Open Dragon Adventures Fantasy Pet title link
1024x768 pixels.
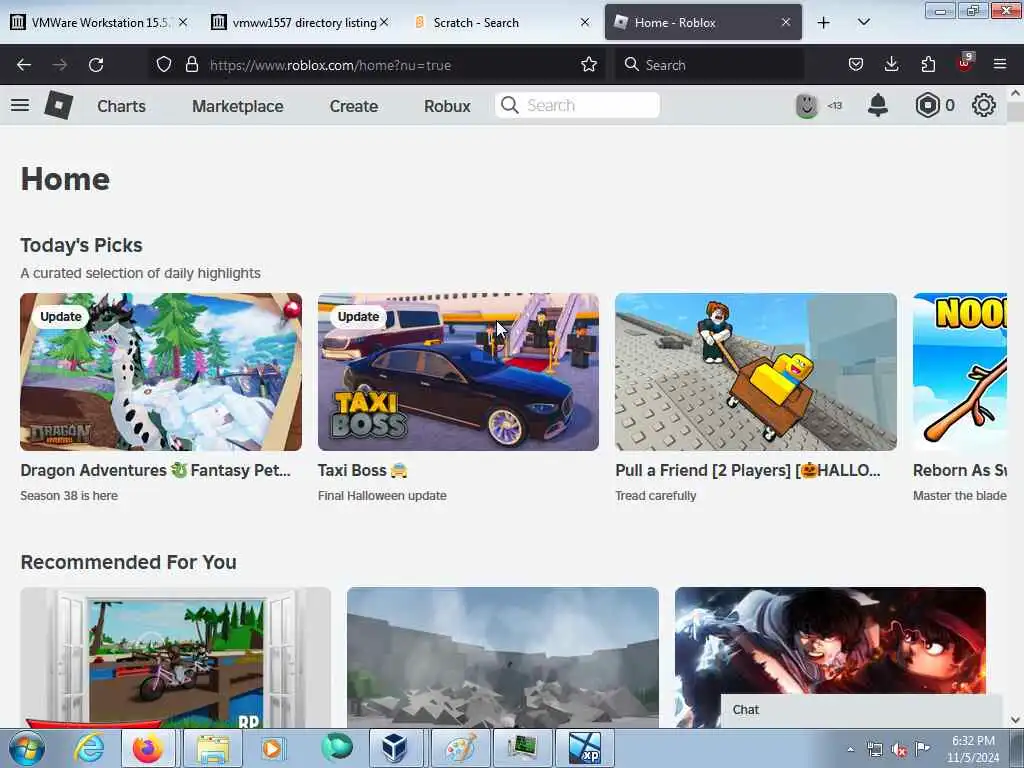(x=155, y=470)
